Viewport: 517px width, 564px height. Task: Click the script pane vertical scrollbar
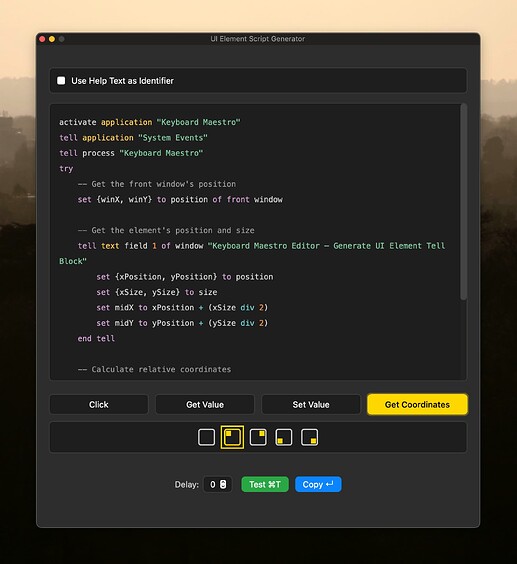click(463, 201)
